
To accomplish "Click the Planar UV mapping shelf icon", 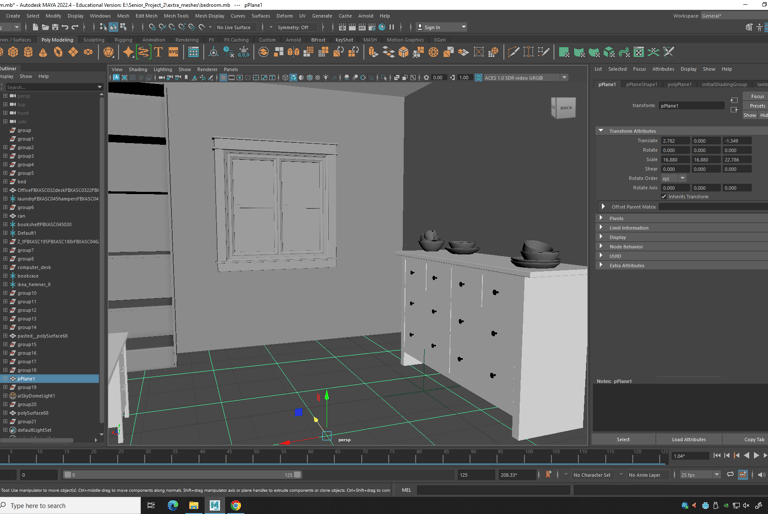I will tap(564, 52).
